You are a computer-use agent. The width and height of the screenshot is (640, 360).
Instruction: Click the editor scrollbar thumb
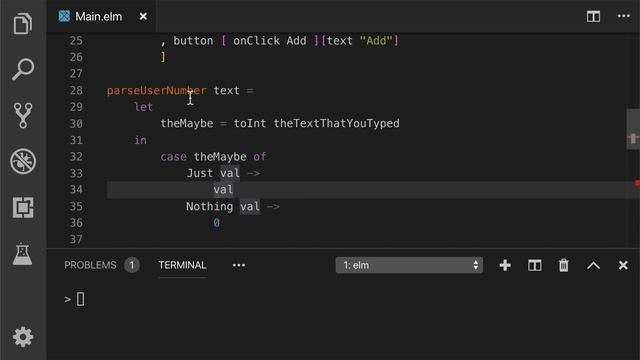(x=633, y=129)
